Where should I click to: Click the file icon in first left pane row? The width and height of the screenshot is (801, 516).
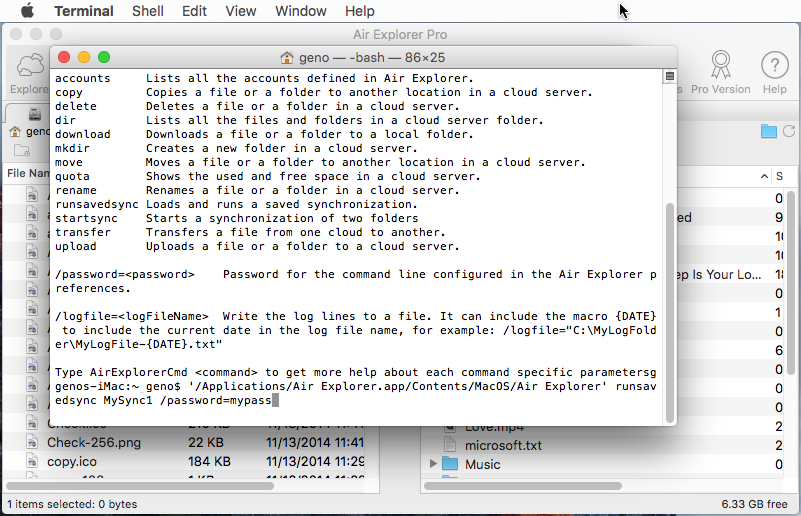[x=32, y=195]
